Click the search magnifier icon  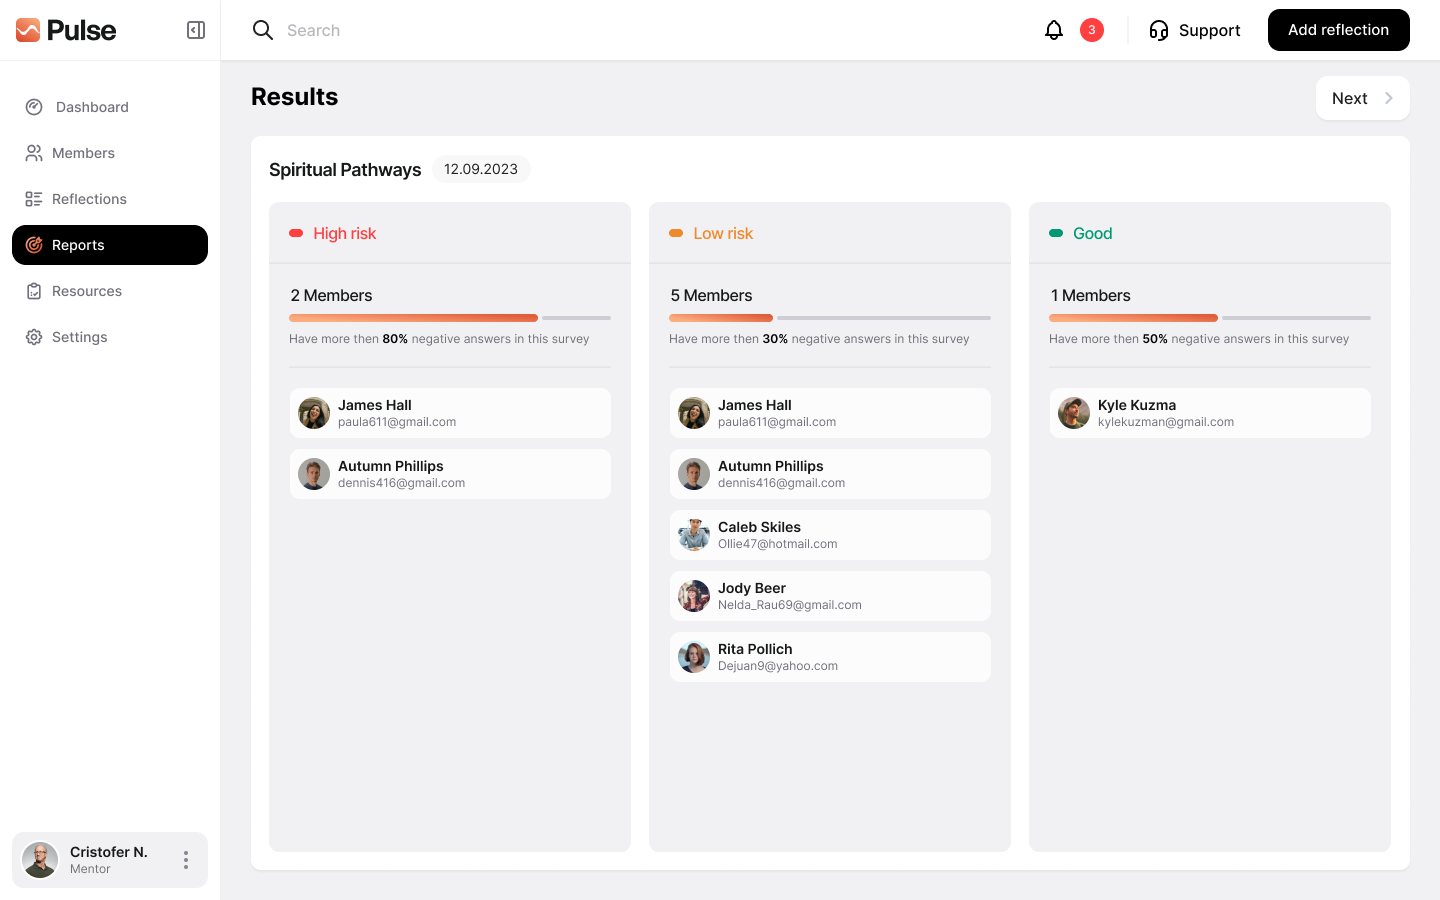click(263, 30)
